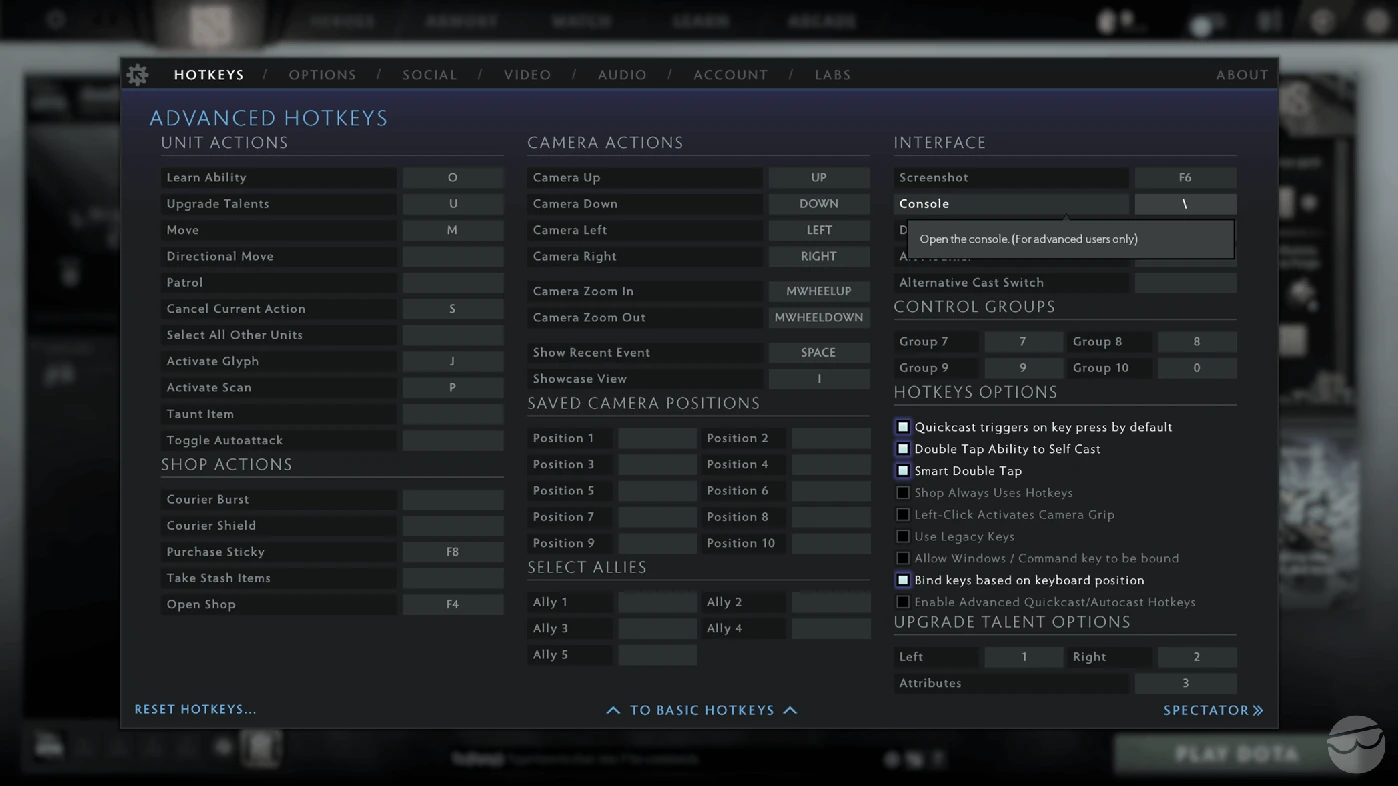Go to the Audio tab

[622, 75]
